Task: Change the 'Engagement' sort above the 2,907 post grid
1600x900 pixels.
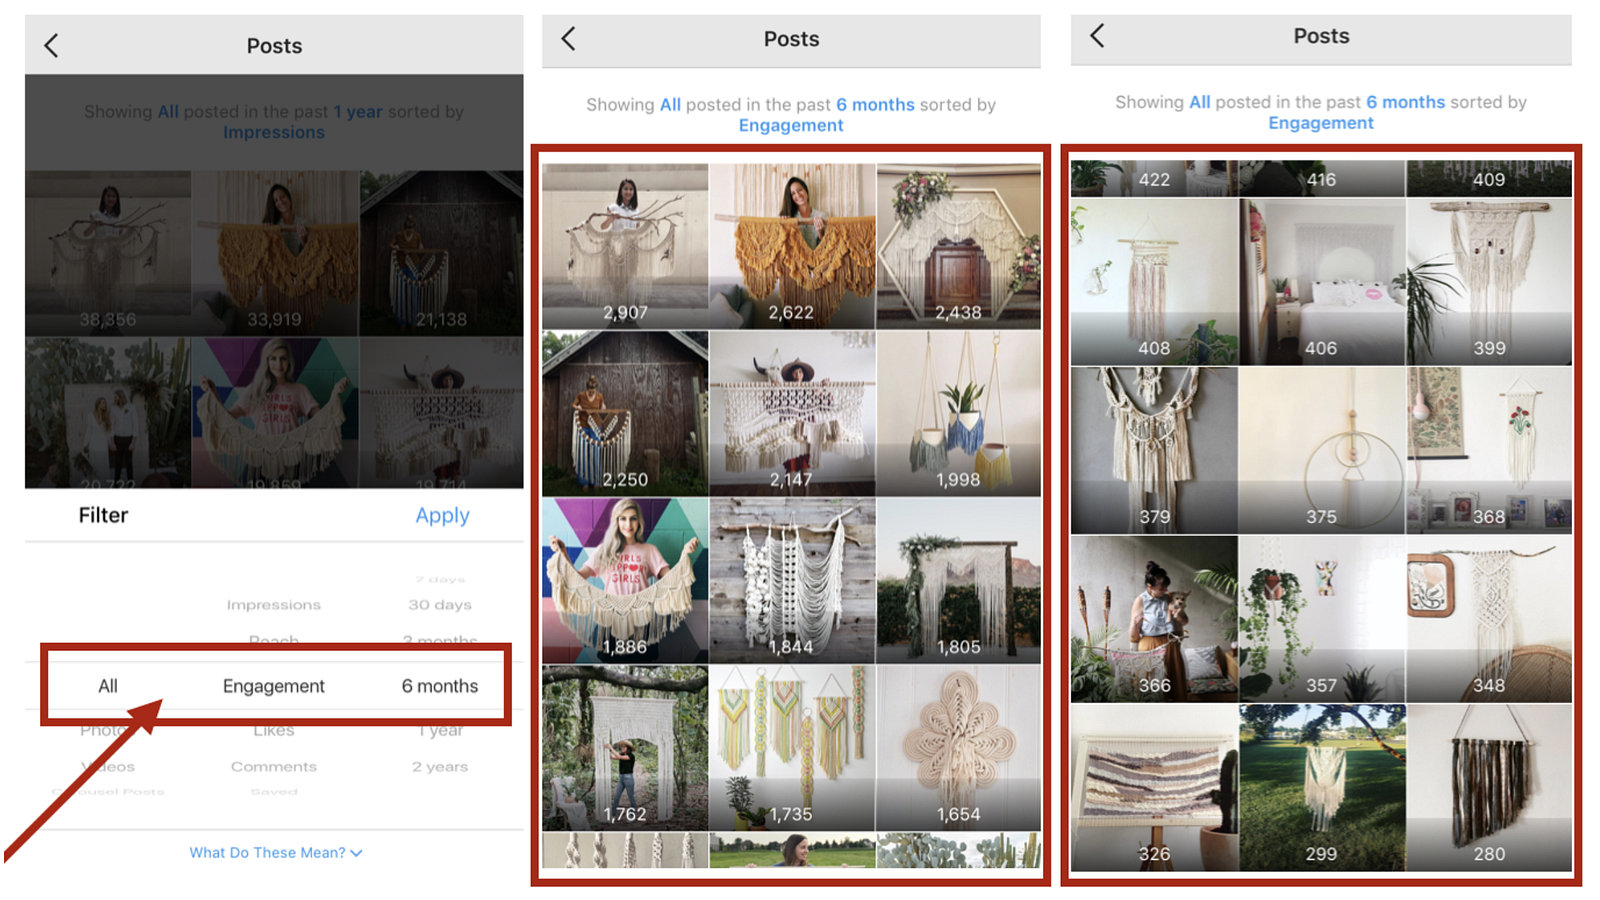Action: click(x=791, y=126)
